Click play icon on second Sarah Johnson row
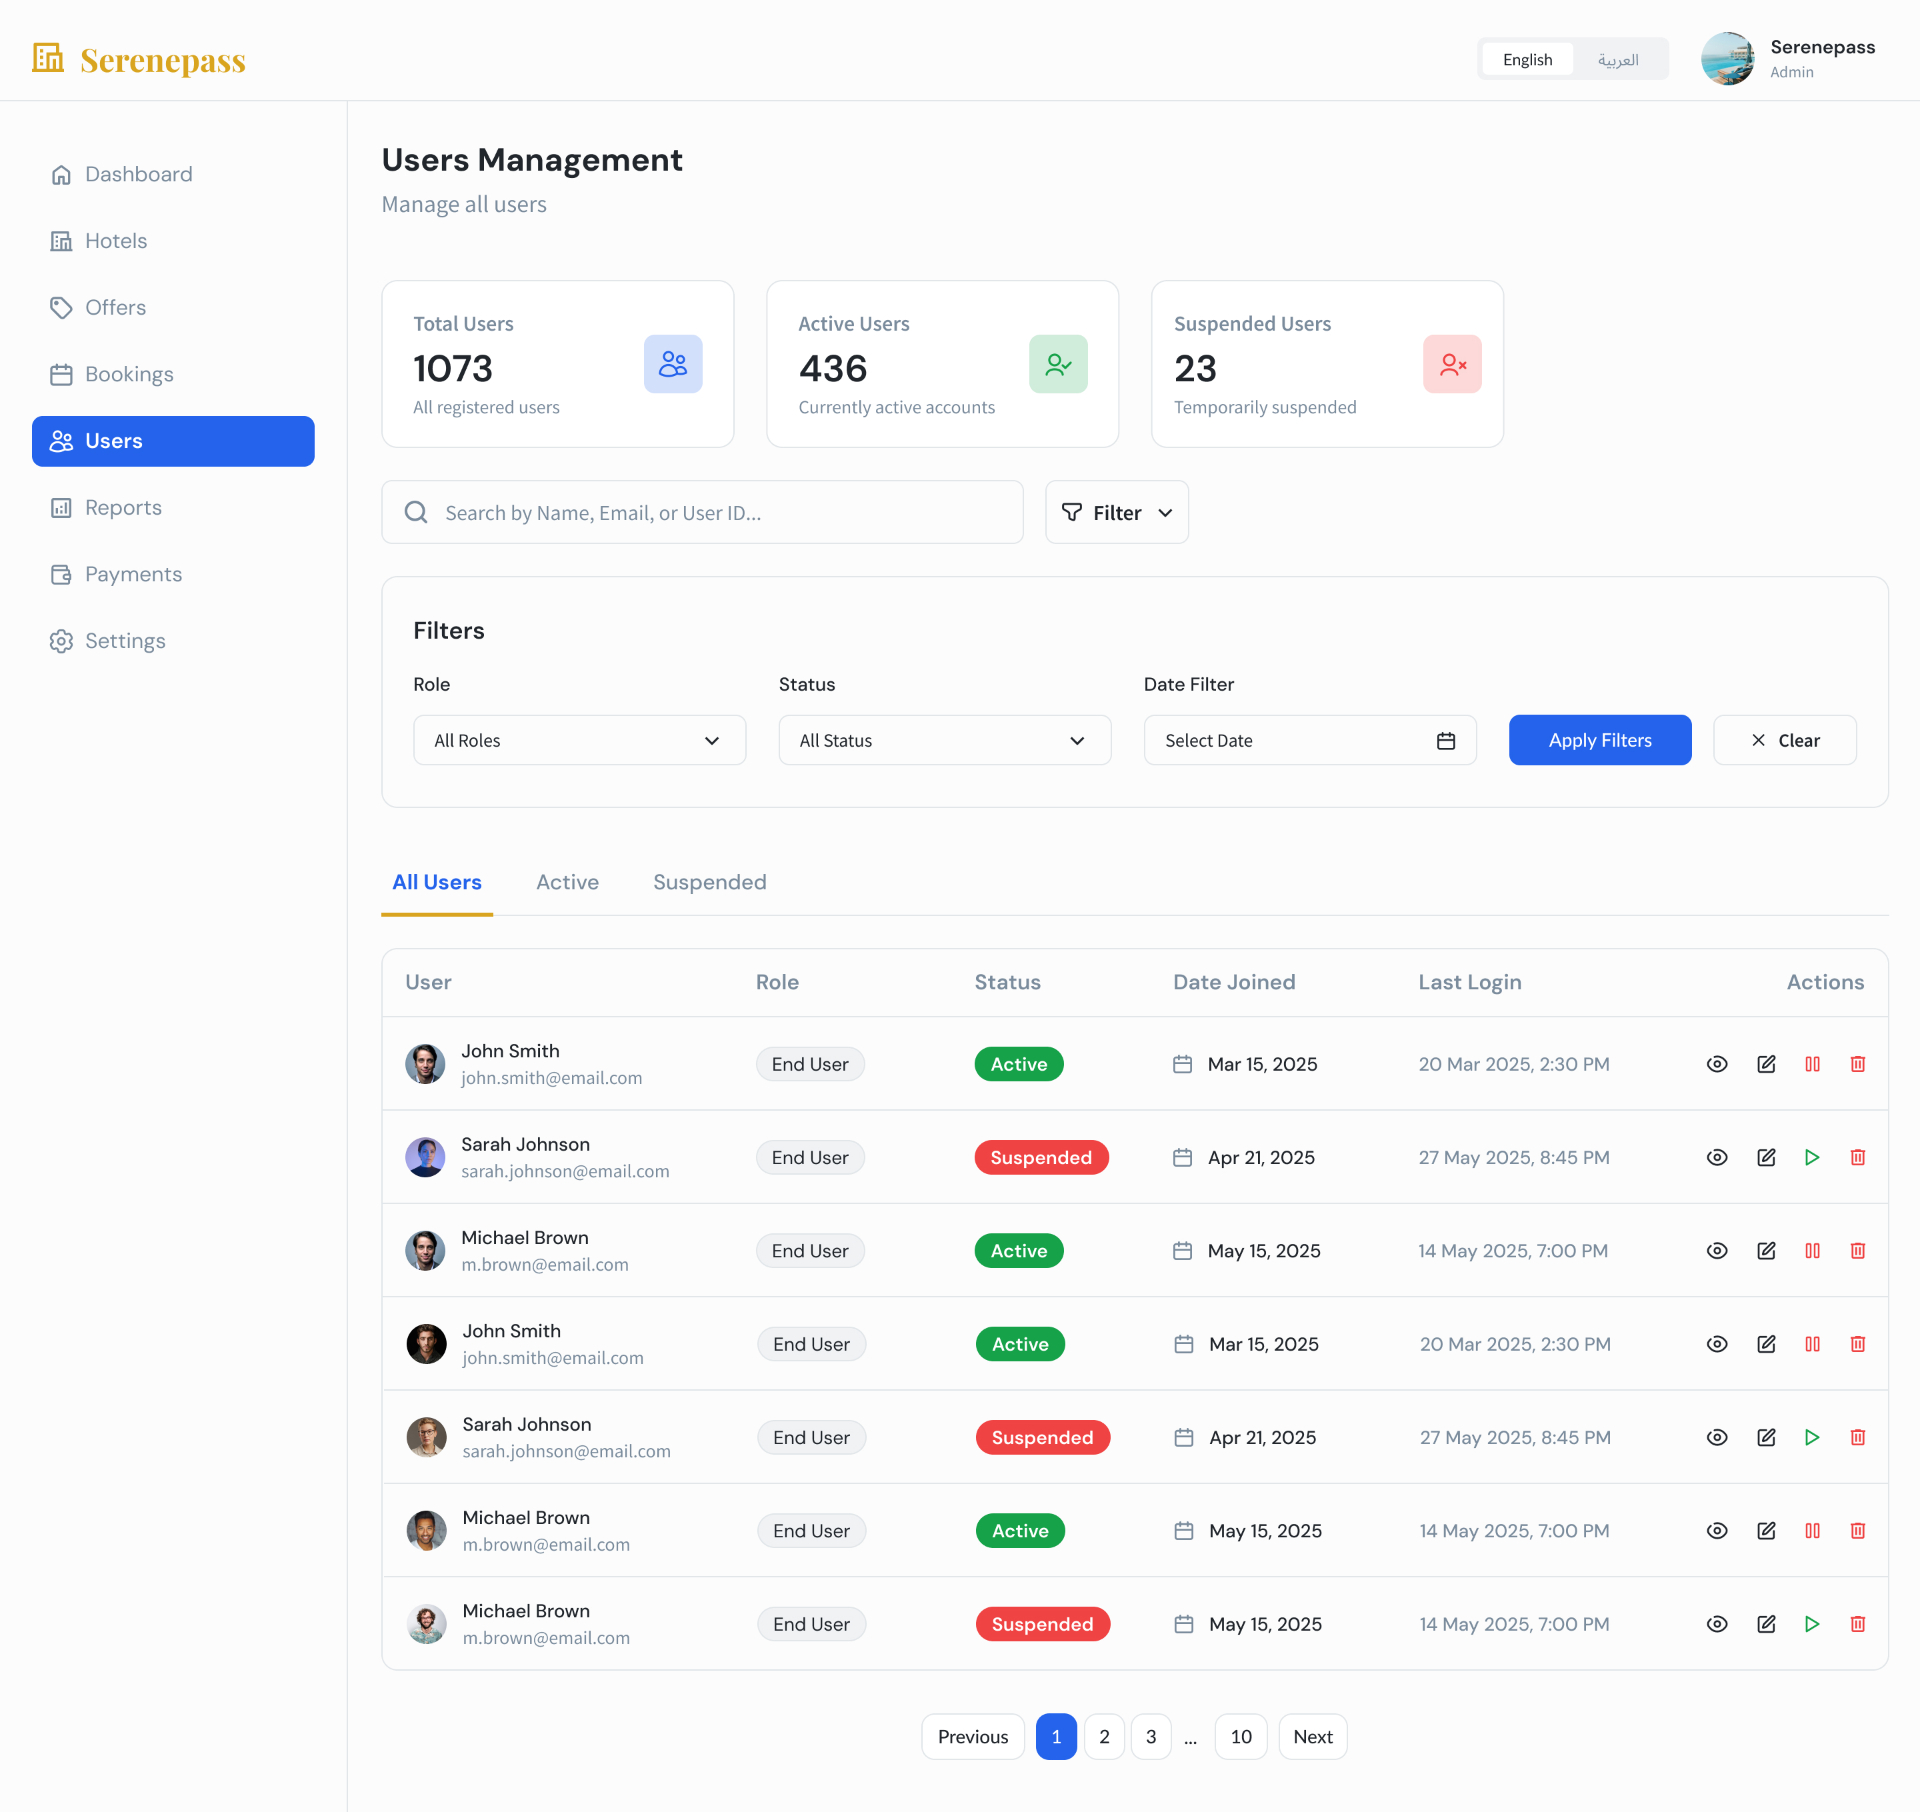The width and height of the screenshot is (1920, 1812). (1812, 1437)
